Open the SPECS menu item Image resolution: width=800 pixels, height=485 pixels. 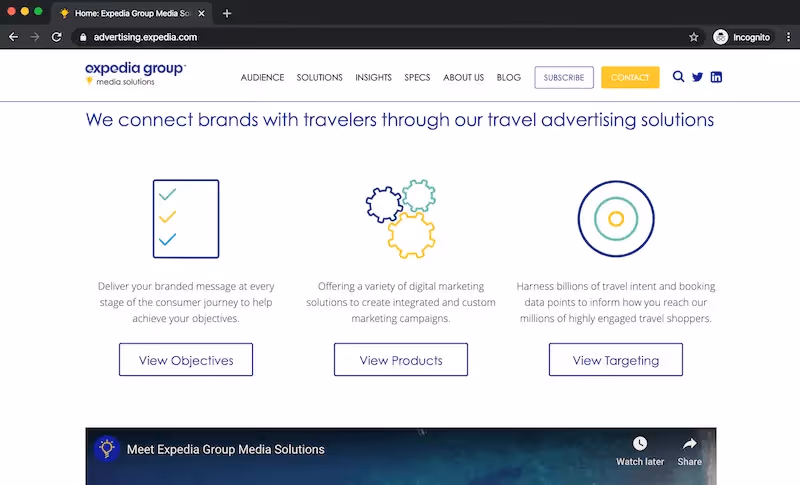click(x=417, y=78)
